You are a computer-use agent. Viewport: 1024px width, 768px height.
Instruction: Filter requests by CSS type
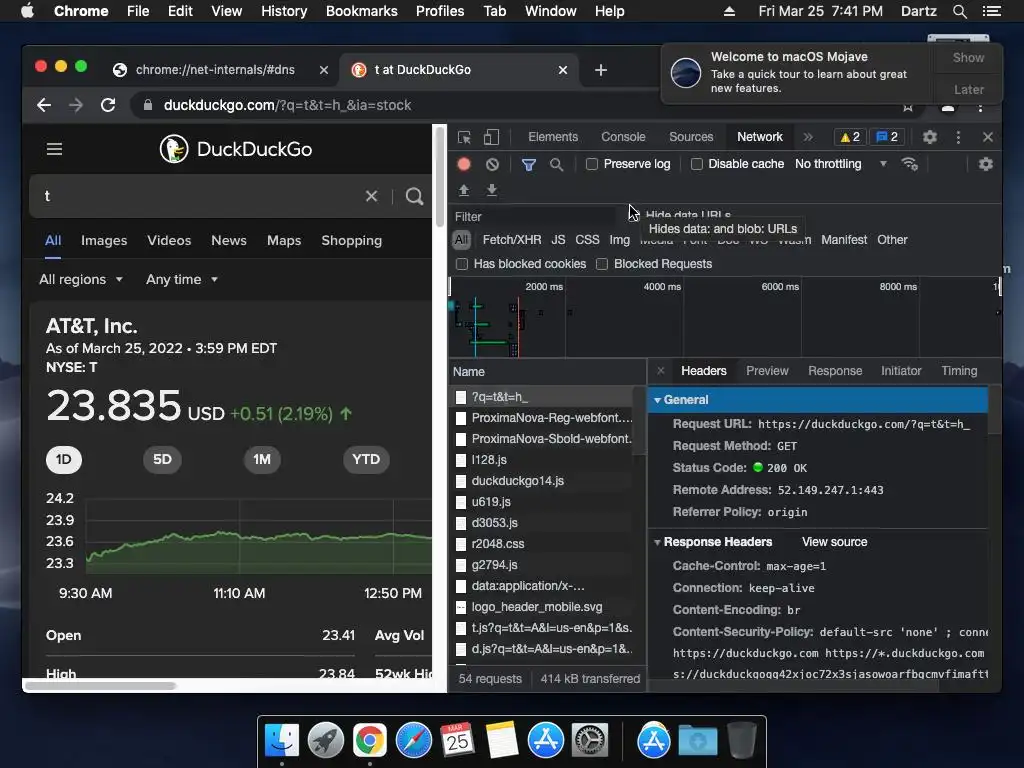click(587, 240)
